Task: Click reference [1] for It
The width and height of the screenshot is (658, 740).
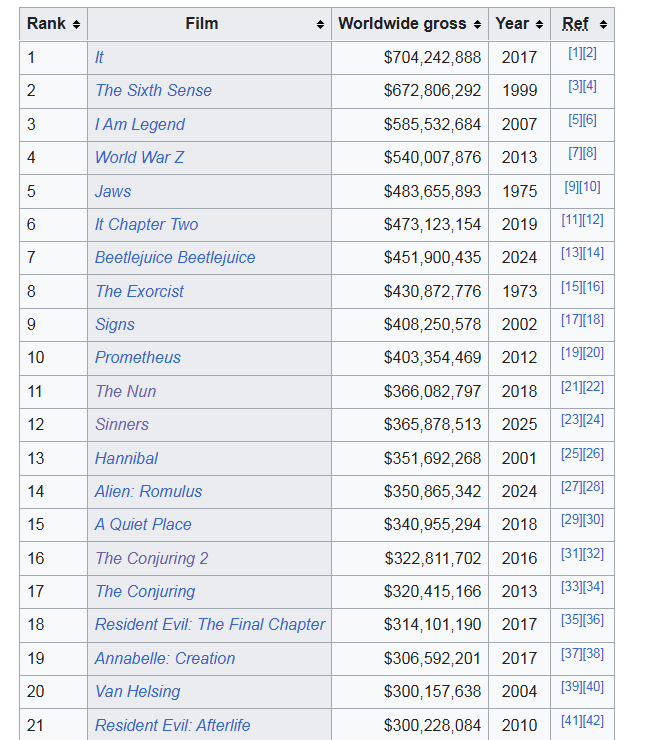Action: pyautogui.click(x=575, y=53)
